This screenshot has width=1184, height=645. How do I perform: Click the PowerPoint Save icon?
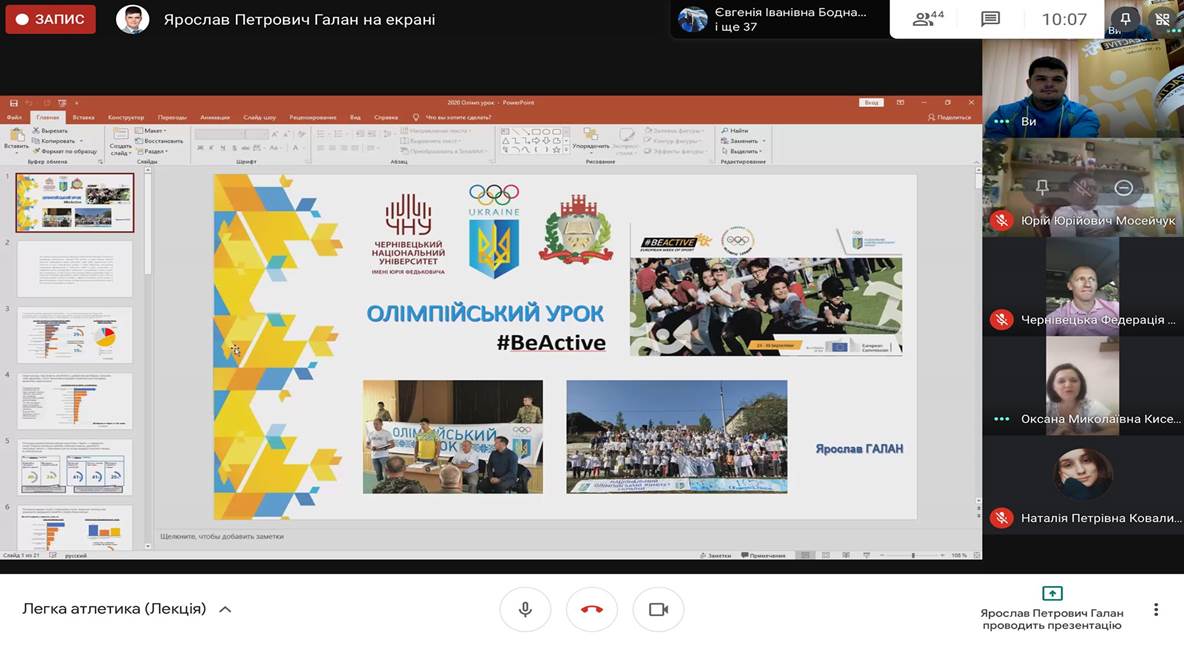click(x=14, y=103)
